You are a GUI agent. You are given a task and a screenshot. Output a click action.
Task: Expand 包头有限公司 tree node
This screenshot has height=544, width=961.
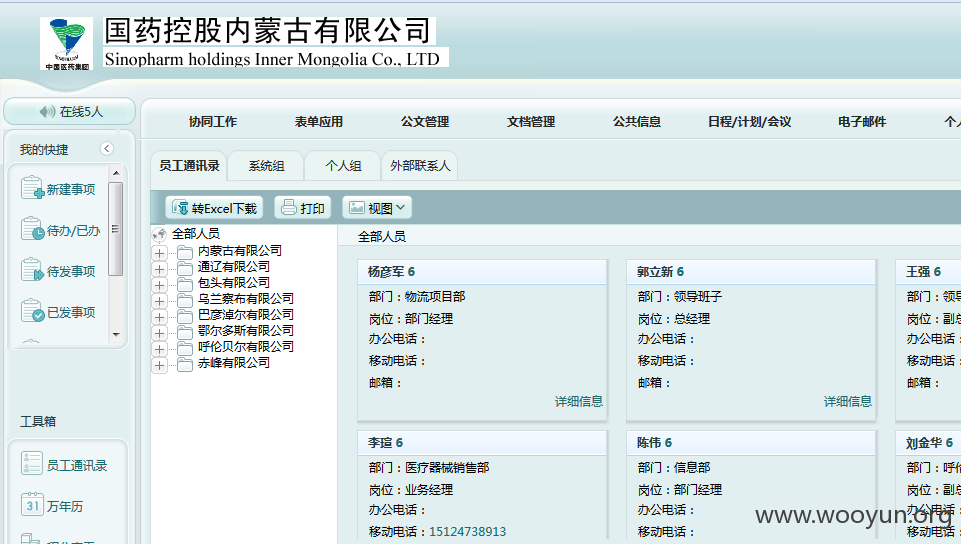click(x=159, y=285)
